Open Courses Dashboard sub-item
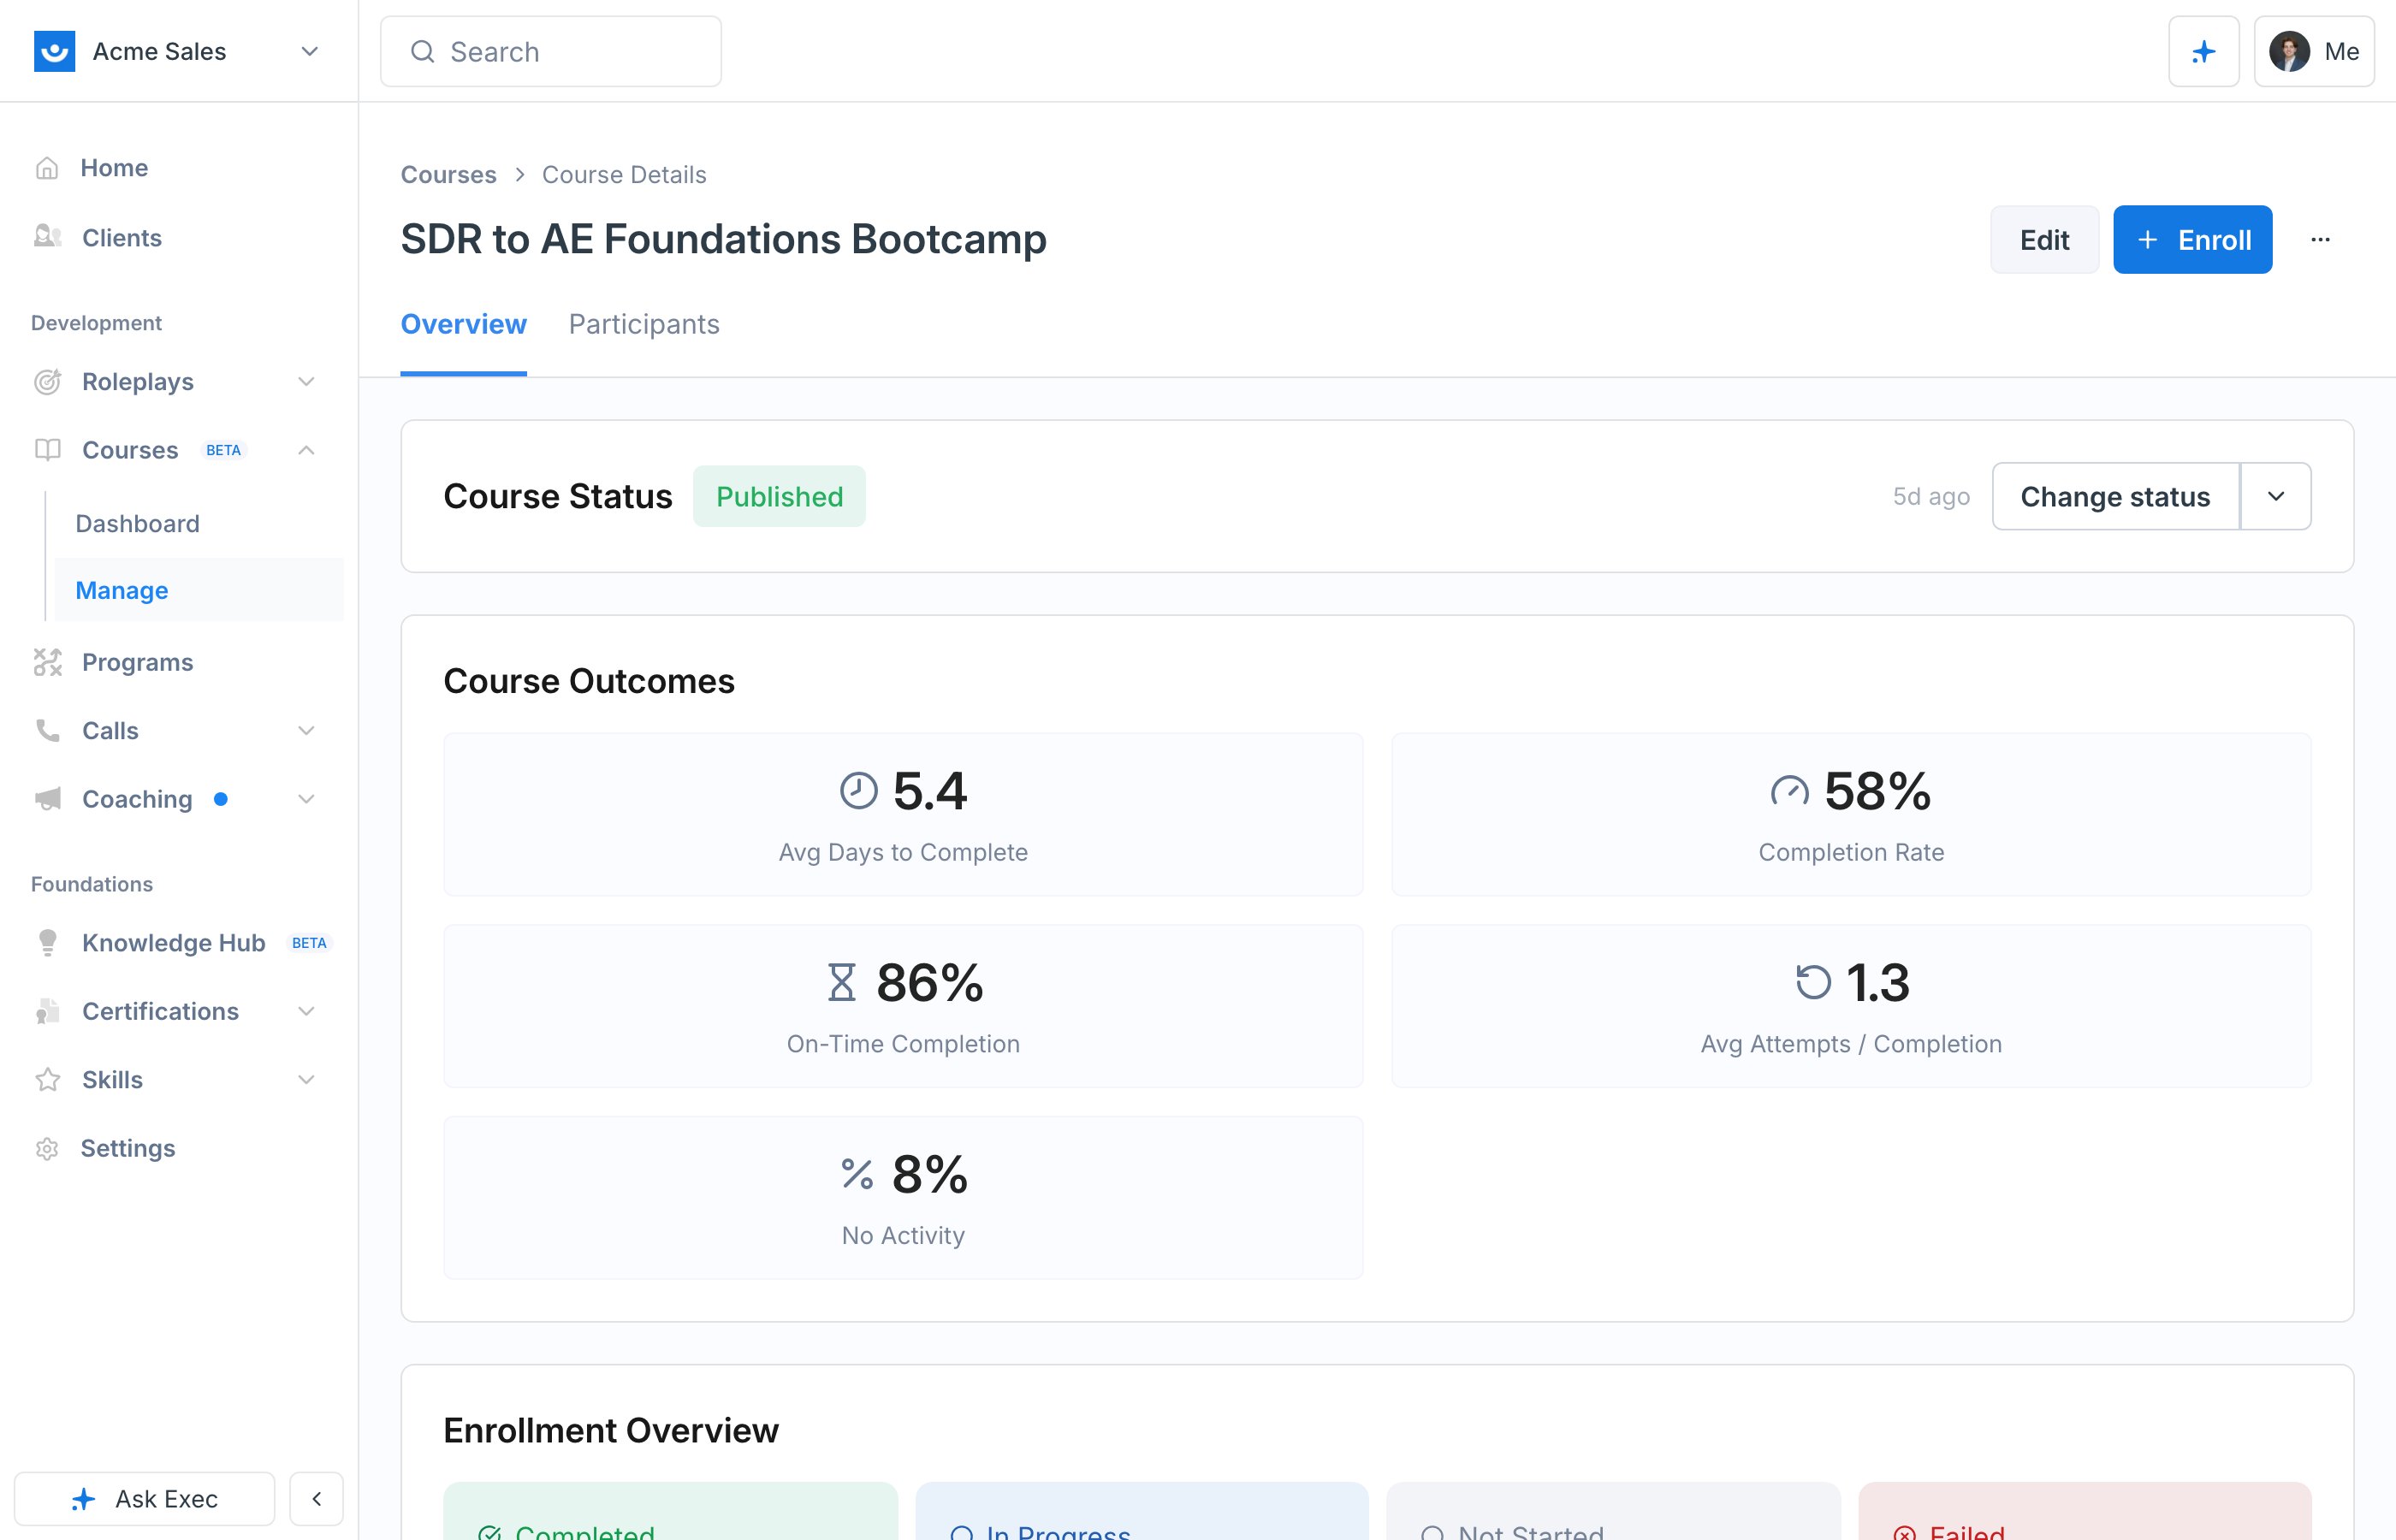 coord(137,523)
